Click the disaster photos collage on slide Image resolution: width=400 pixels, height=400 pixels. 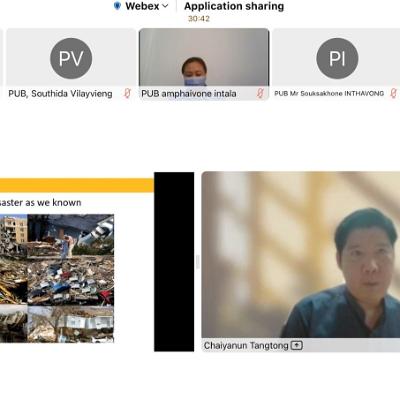57,278
